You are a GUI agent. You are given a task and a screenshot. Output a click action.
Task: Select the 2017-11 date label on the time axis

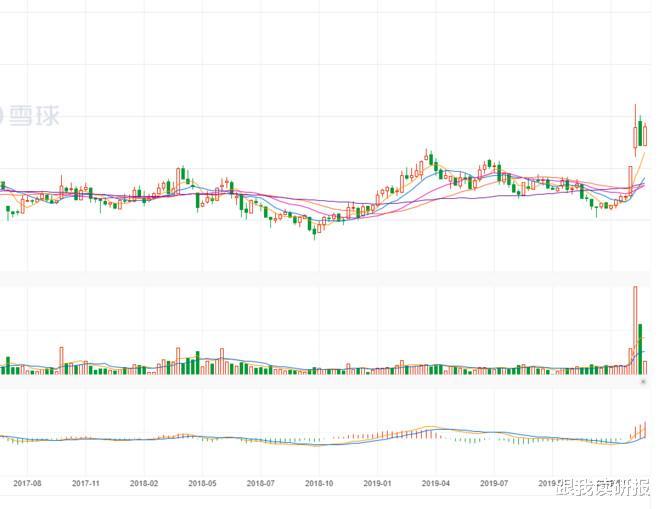86,483
